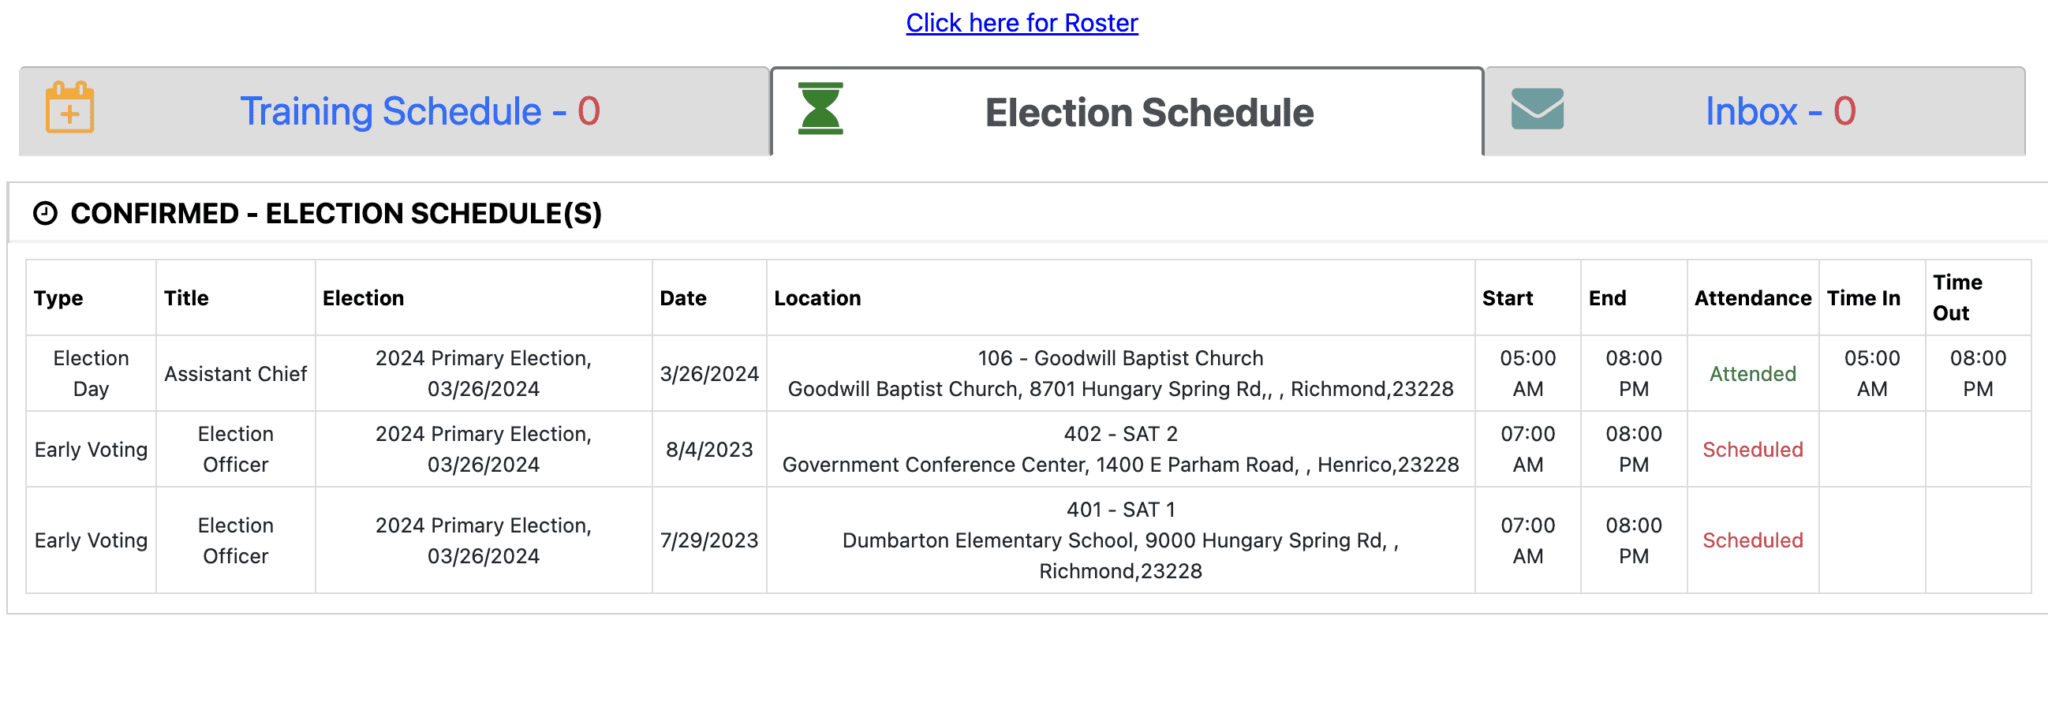
Task: Click the green Attended status
Action: (1752, 374)
